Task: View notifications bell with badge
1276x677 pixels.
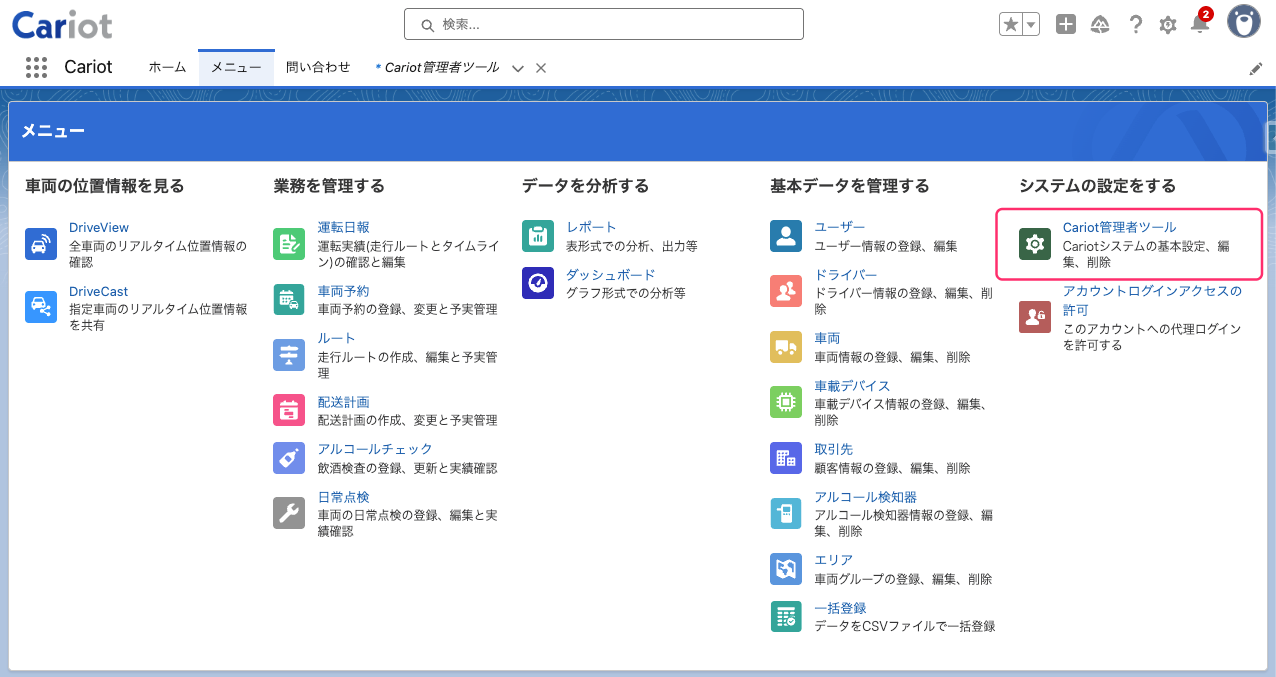Action: point(1200,23)
